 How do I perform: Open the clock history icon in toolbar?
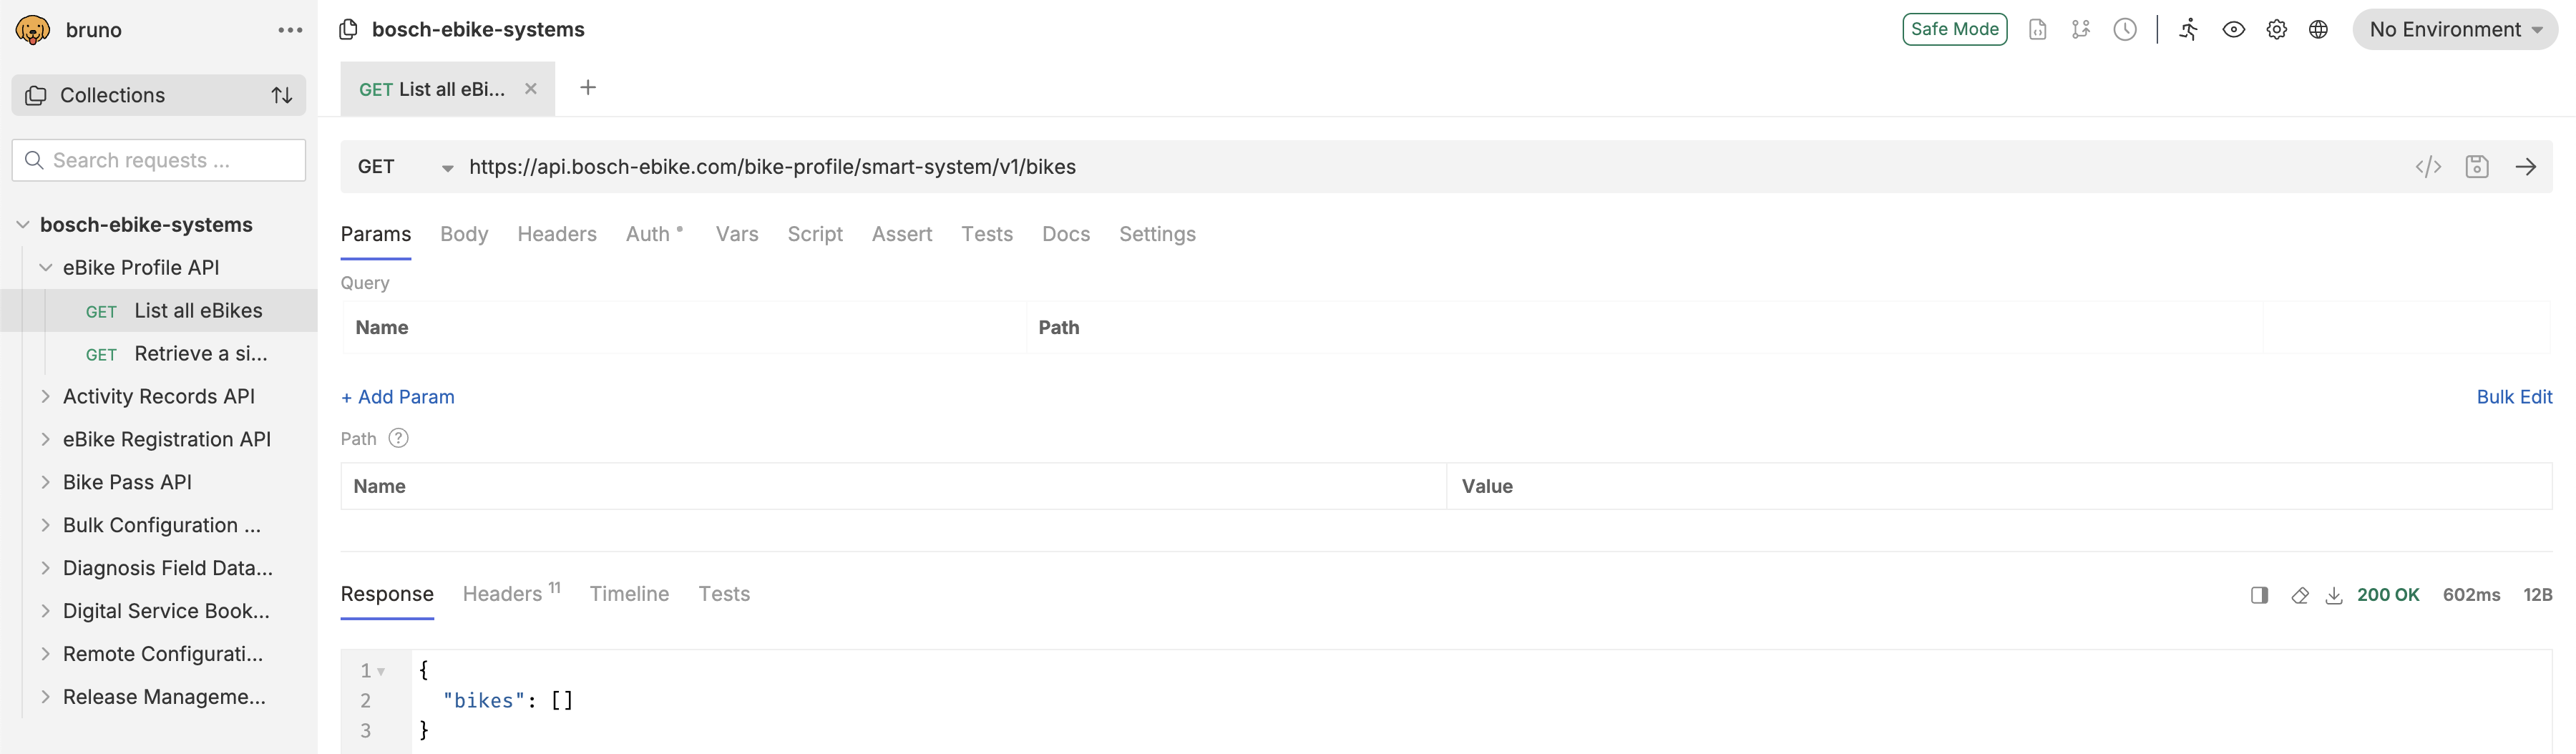tap(2125, 29)
